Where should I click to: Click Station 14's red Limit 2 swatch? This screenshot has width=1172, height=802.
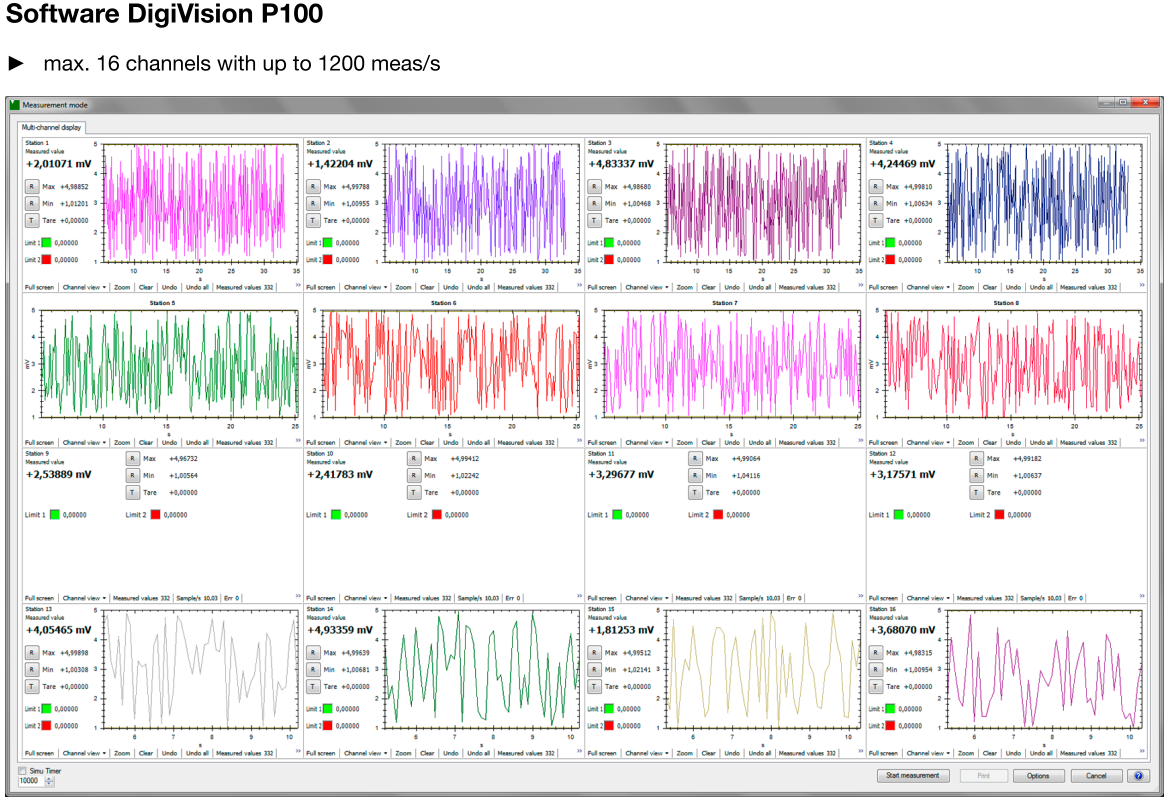327,725
